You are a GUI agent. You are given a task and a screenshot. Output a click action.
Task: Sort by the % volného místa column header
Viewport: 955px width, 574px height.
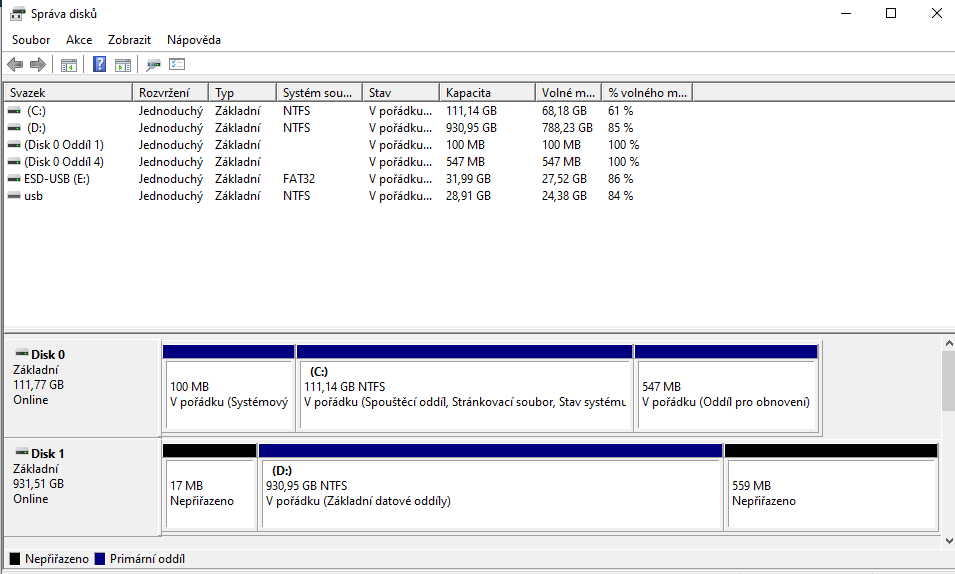(x=647, y=93)
